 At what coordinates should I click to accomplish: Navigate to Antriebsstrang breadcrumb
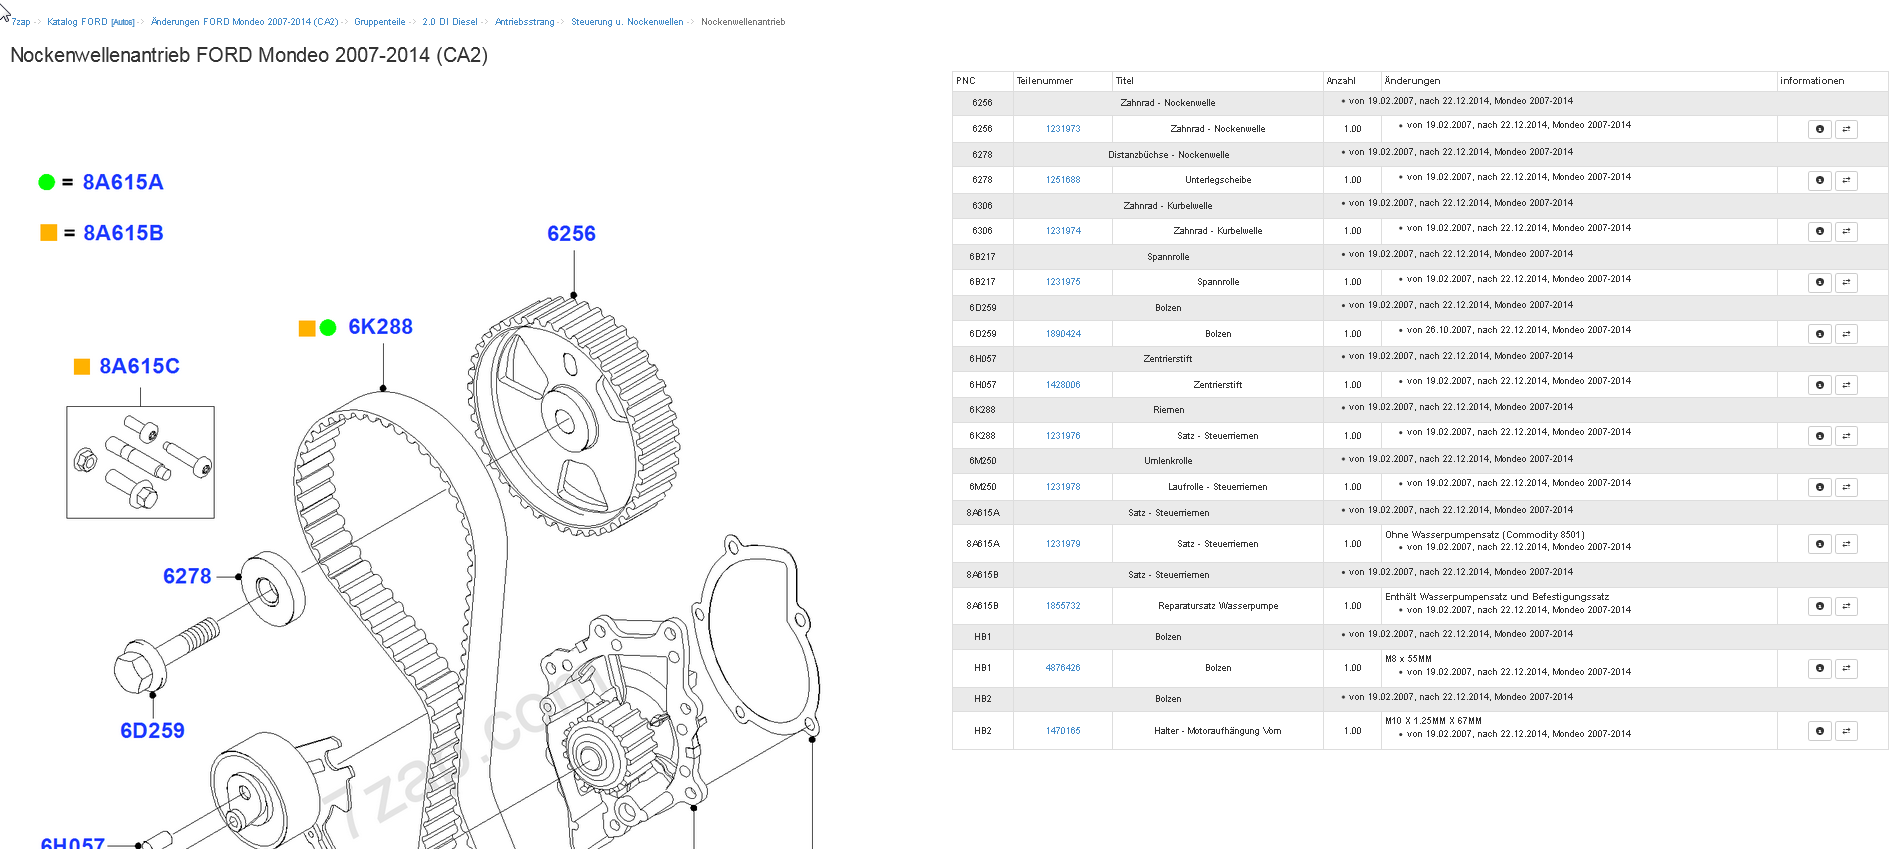[524, 22]
